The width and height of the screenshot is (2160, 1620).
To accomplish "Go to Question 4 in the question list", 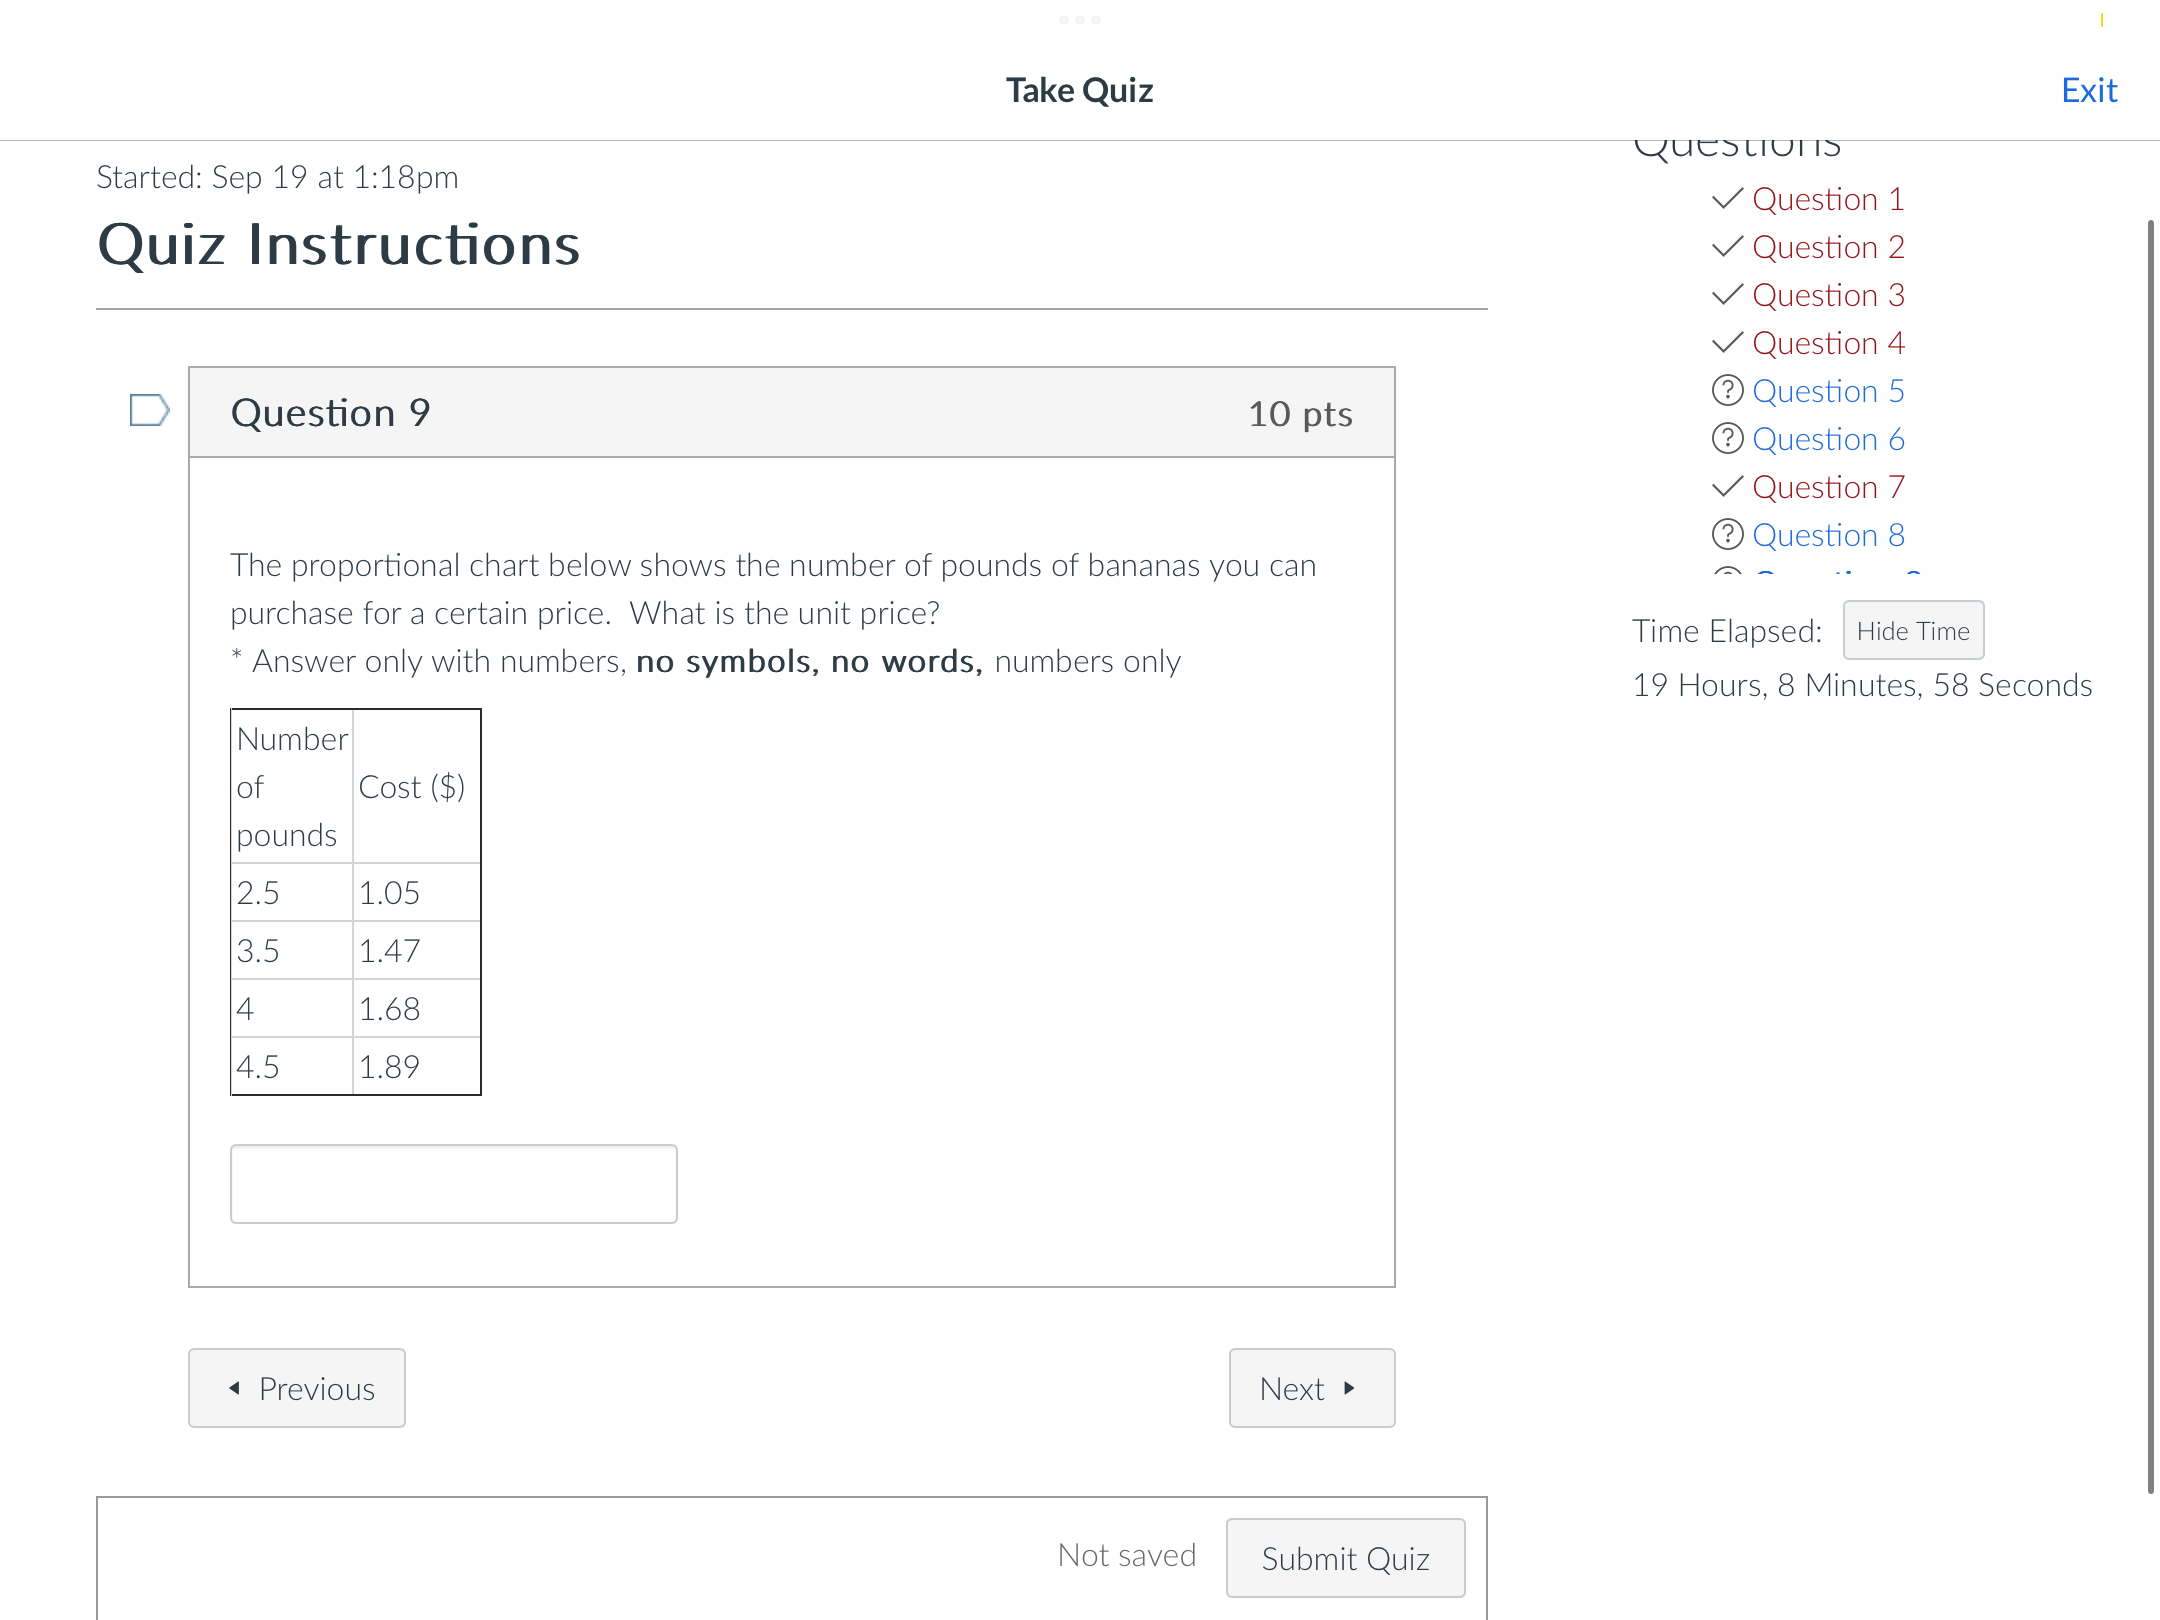I will 1828,343.
